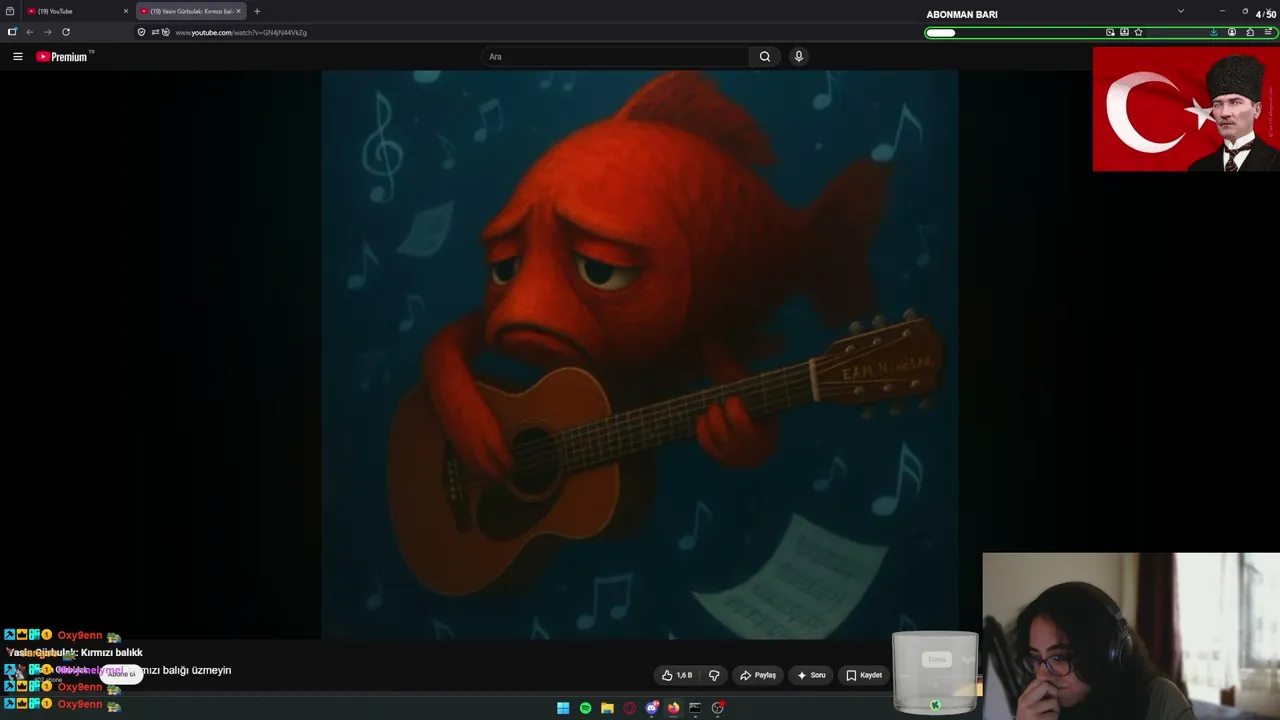Viewport: 1280px width, 720px height.
Task: Launch Opera from the taskbar
Action: 629,708
